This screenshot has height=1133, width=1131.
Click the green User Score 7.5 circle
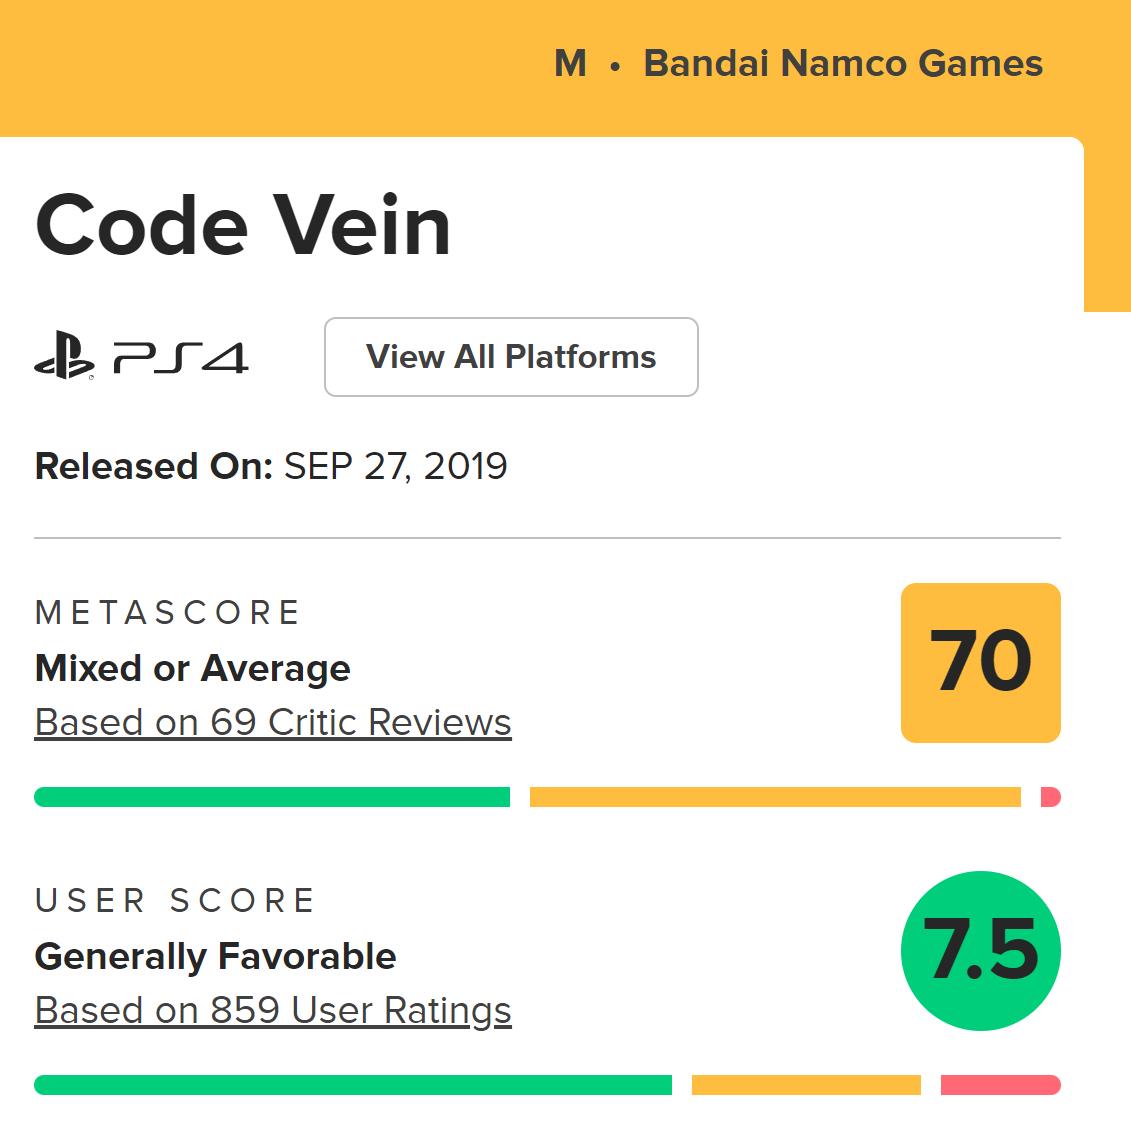coord(980,950)
